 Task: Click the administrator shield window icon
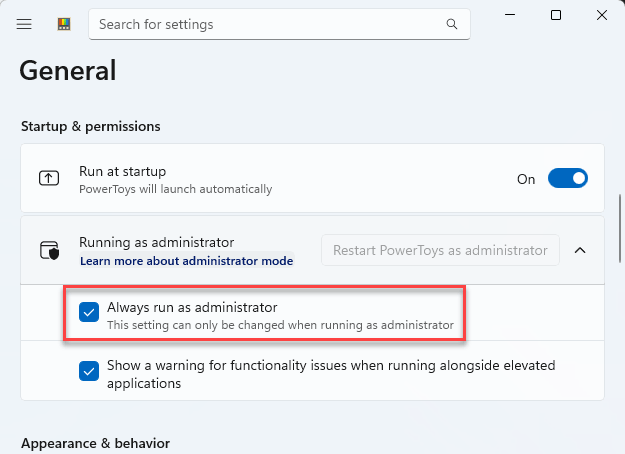click(x=49, y=250)
